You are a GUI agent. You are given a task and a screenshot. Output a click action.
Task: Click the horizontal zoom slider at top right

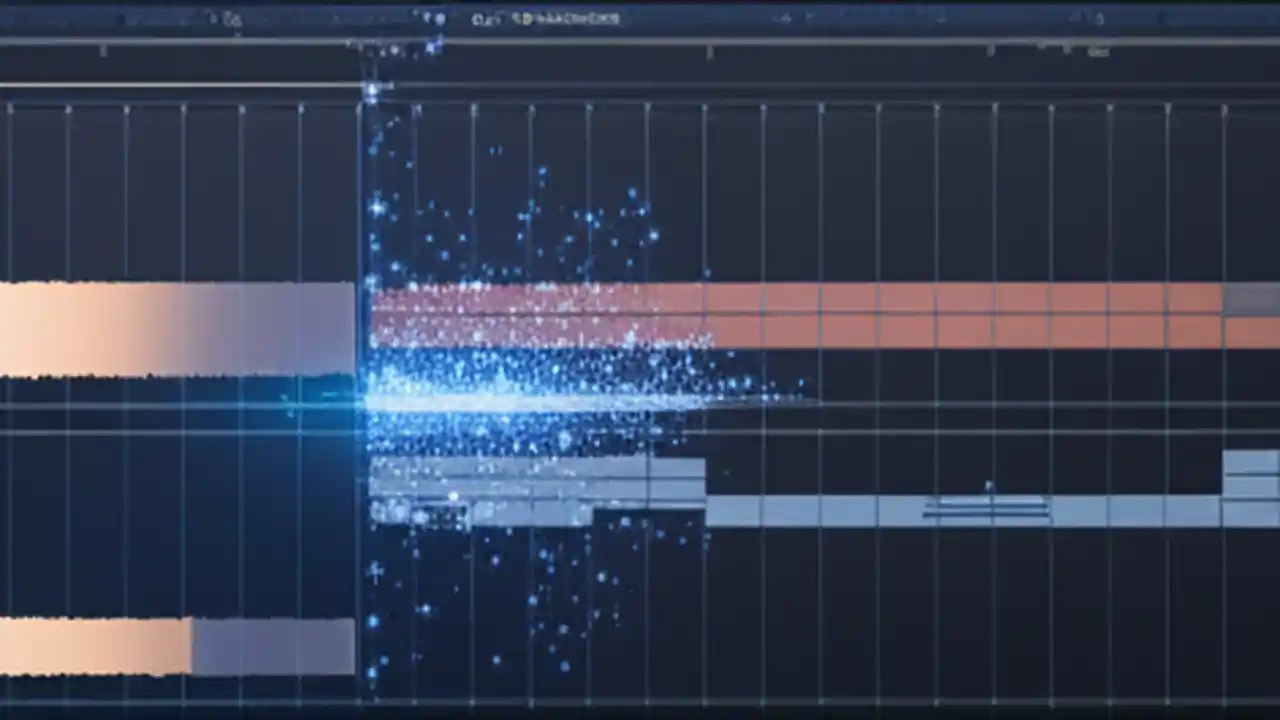click(1075, 18)
